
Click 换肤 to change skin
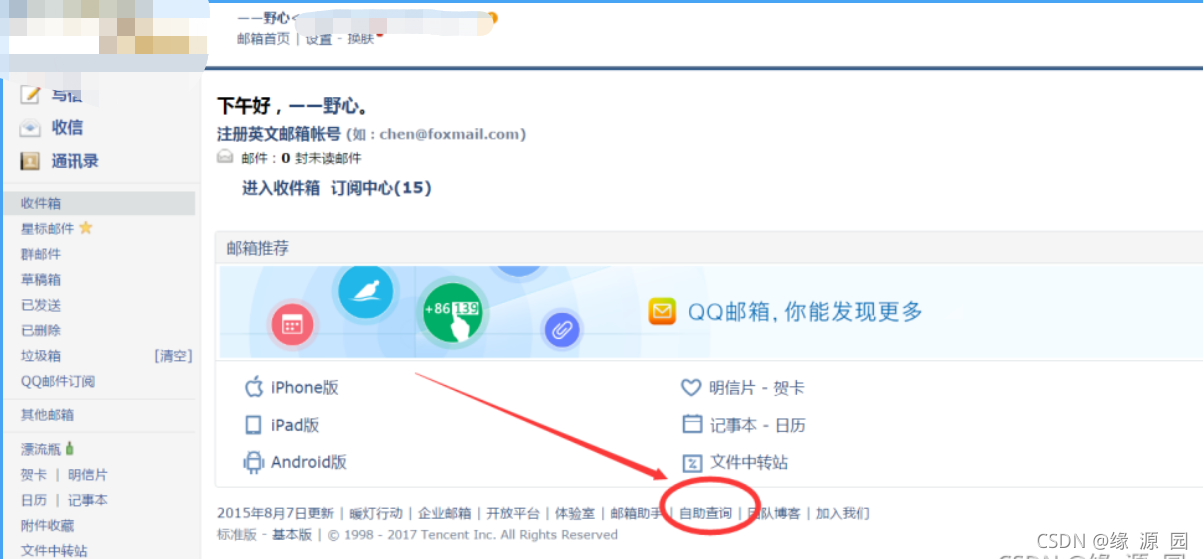pyautogui.click(x=361, y=39)
